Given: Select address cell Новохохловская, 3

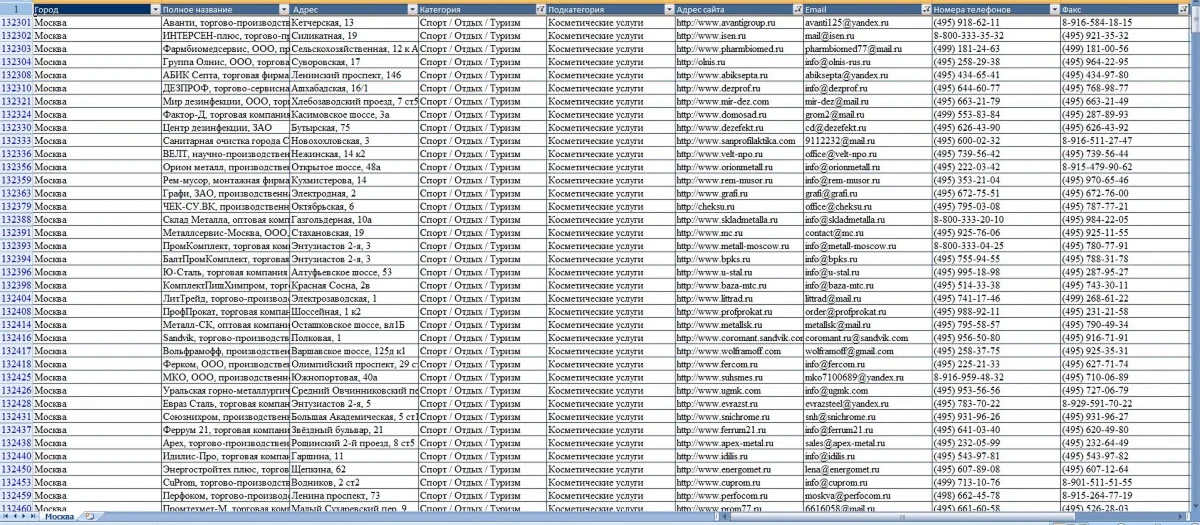Looking at the screenshot, I should (354, 141).
